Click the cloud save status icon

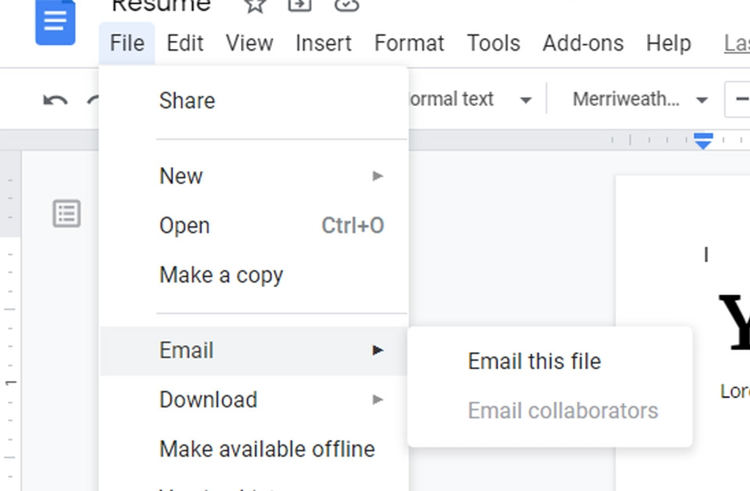click(x=346, y=5)
